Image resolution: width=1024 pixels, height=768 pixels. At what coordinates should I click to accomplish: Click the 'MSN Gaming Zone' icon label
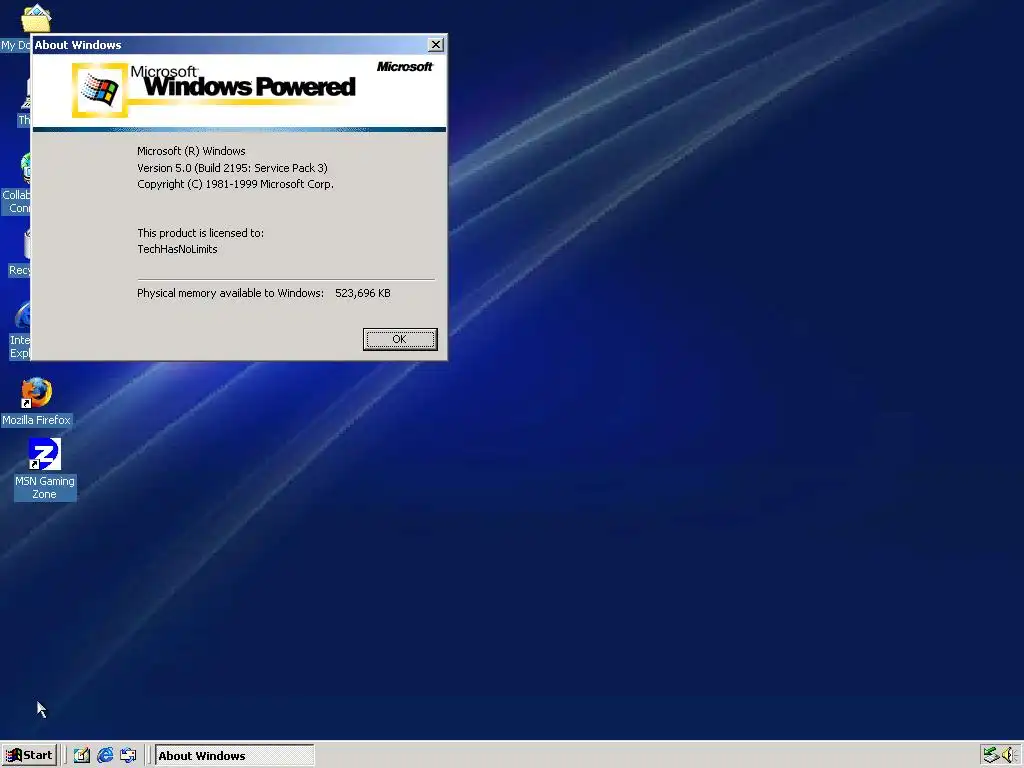(45, 488)
